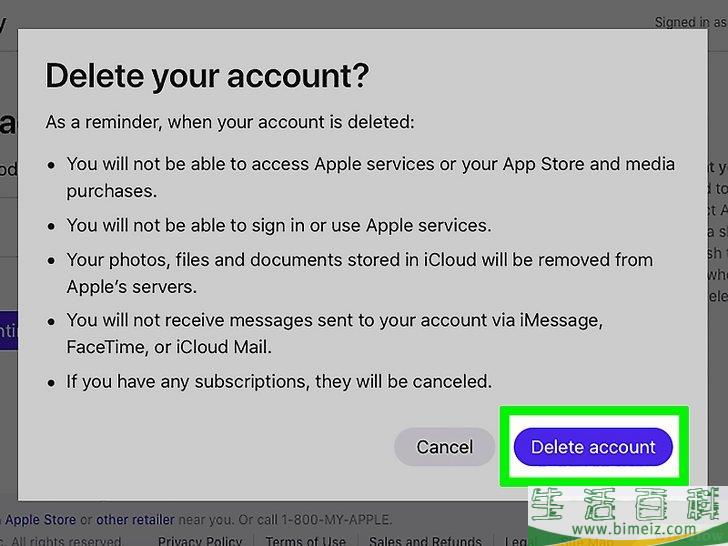
Task: Click the bullet about canceled subscriptions
Action: [x=279, y=381]
